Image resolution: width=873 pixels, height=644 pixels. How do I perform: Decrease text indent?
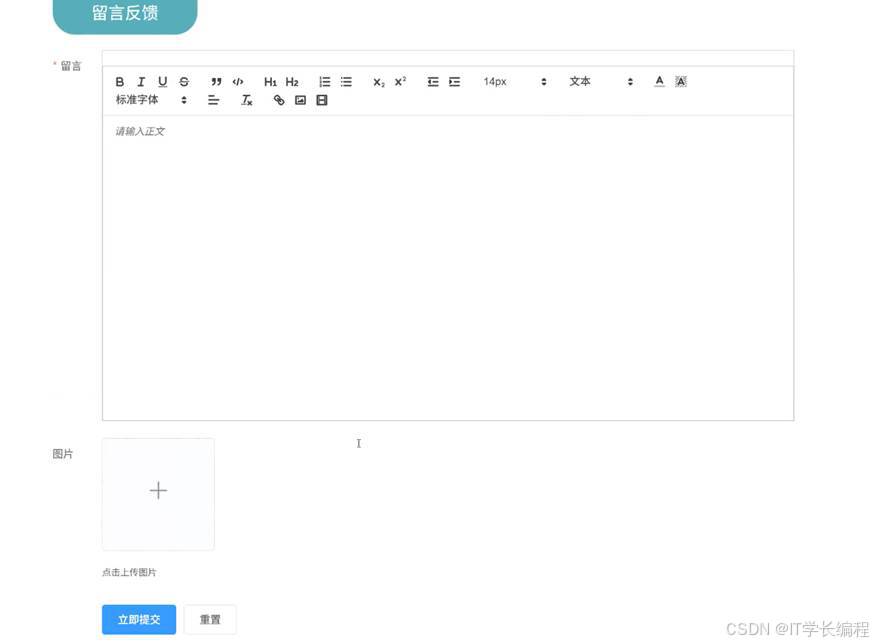tap(433, 82)
